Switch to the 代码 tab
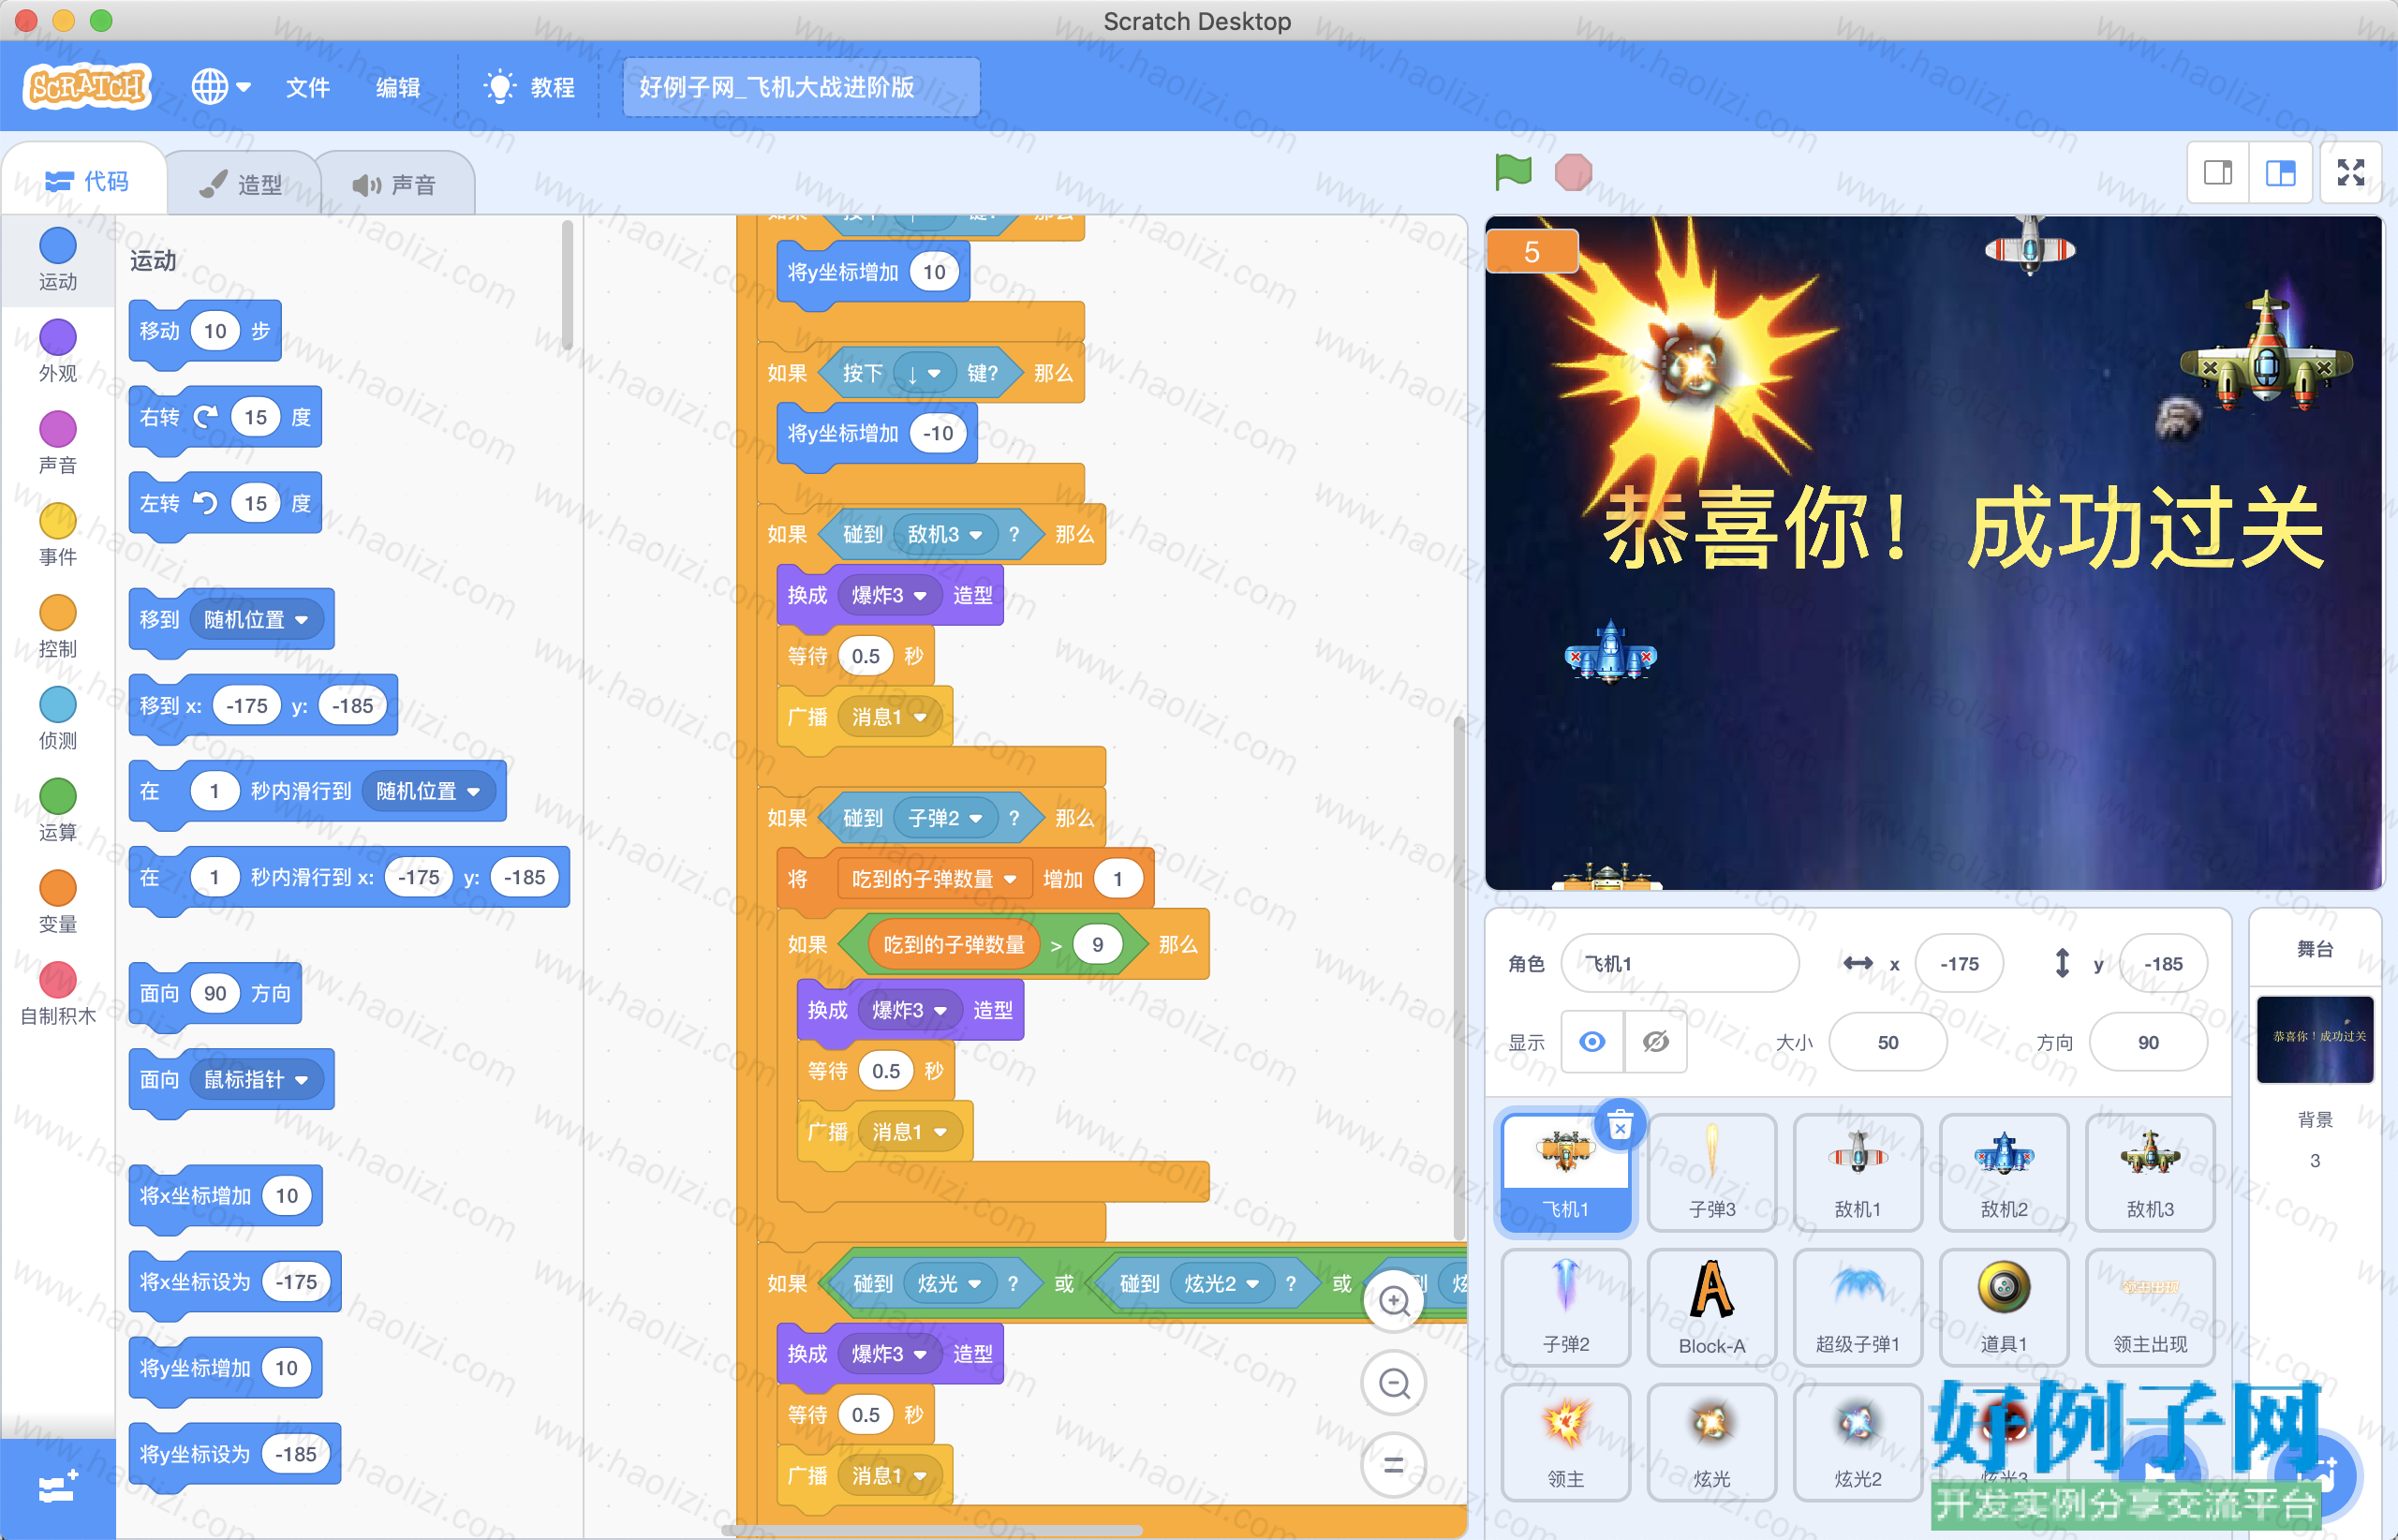 click(87, 181)
